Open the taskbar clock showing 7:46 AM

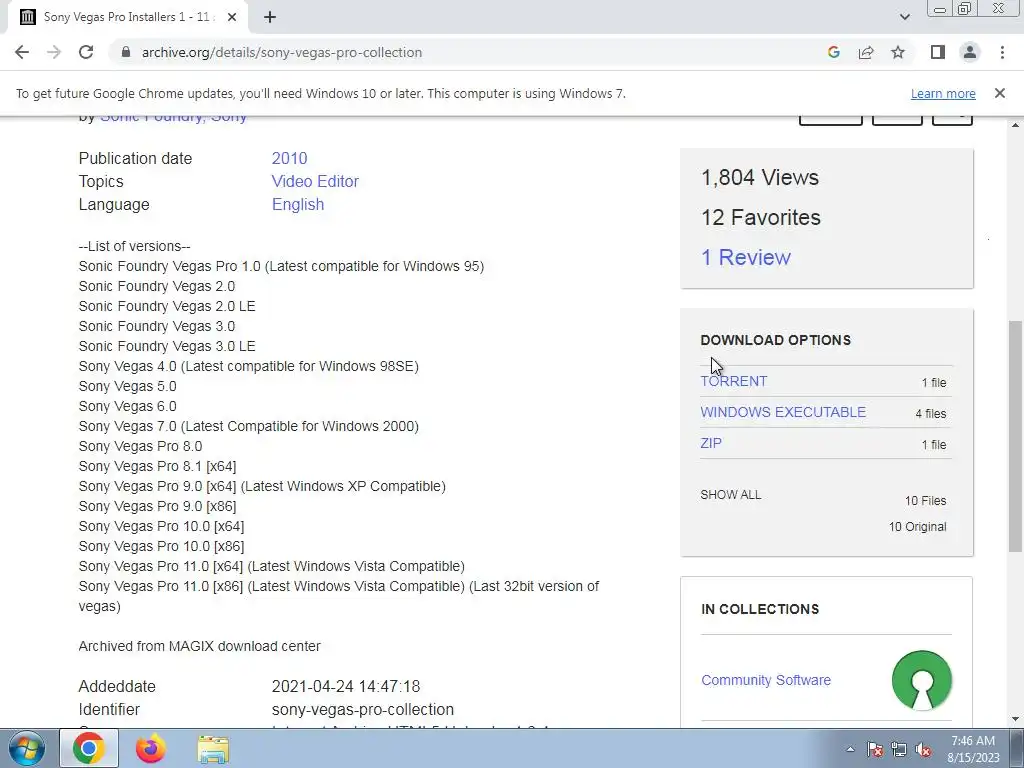click(x=973, y=749)
